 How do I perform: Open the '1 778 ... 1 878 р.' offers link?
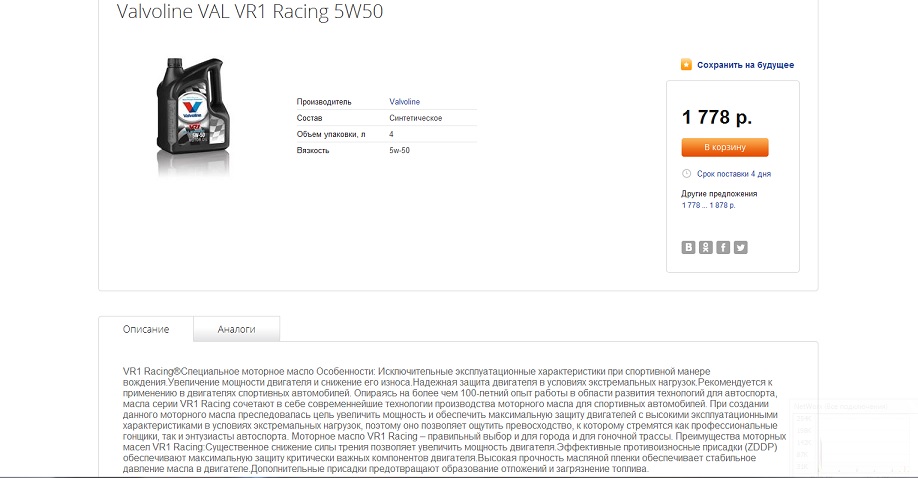[x=708, y=205]
